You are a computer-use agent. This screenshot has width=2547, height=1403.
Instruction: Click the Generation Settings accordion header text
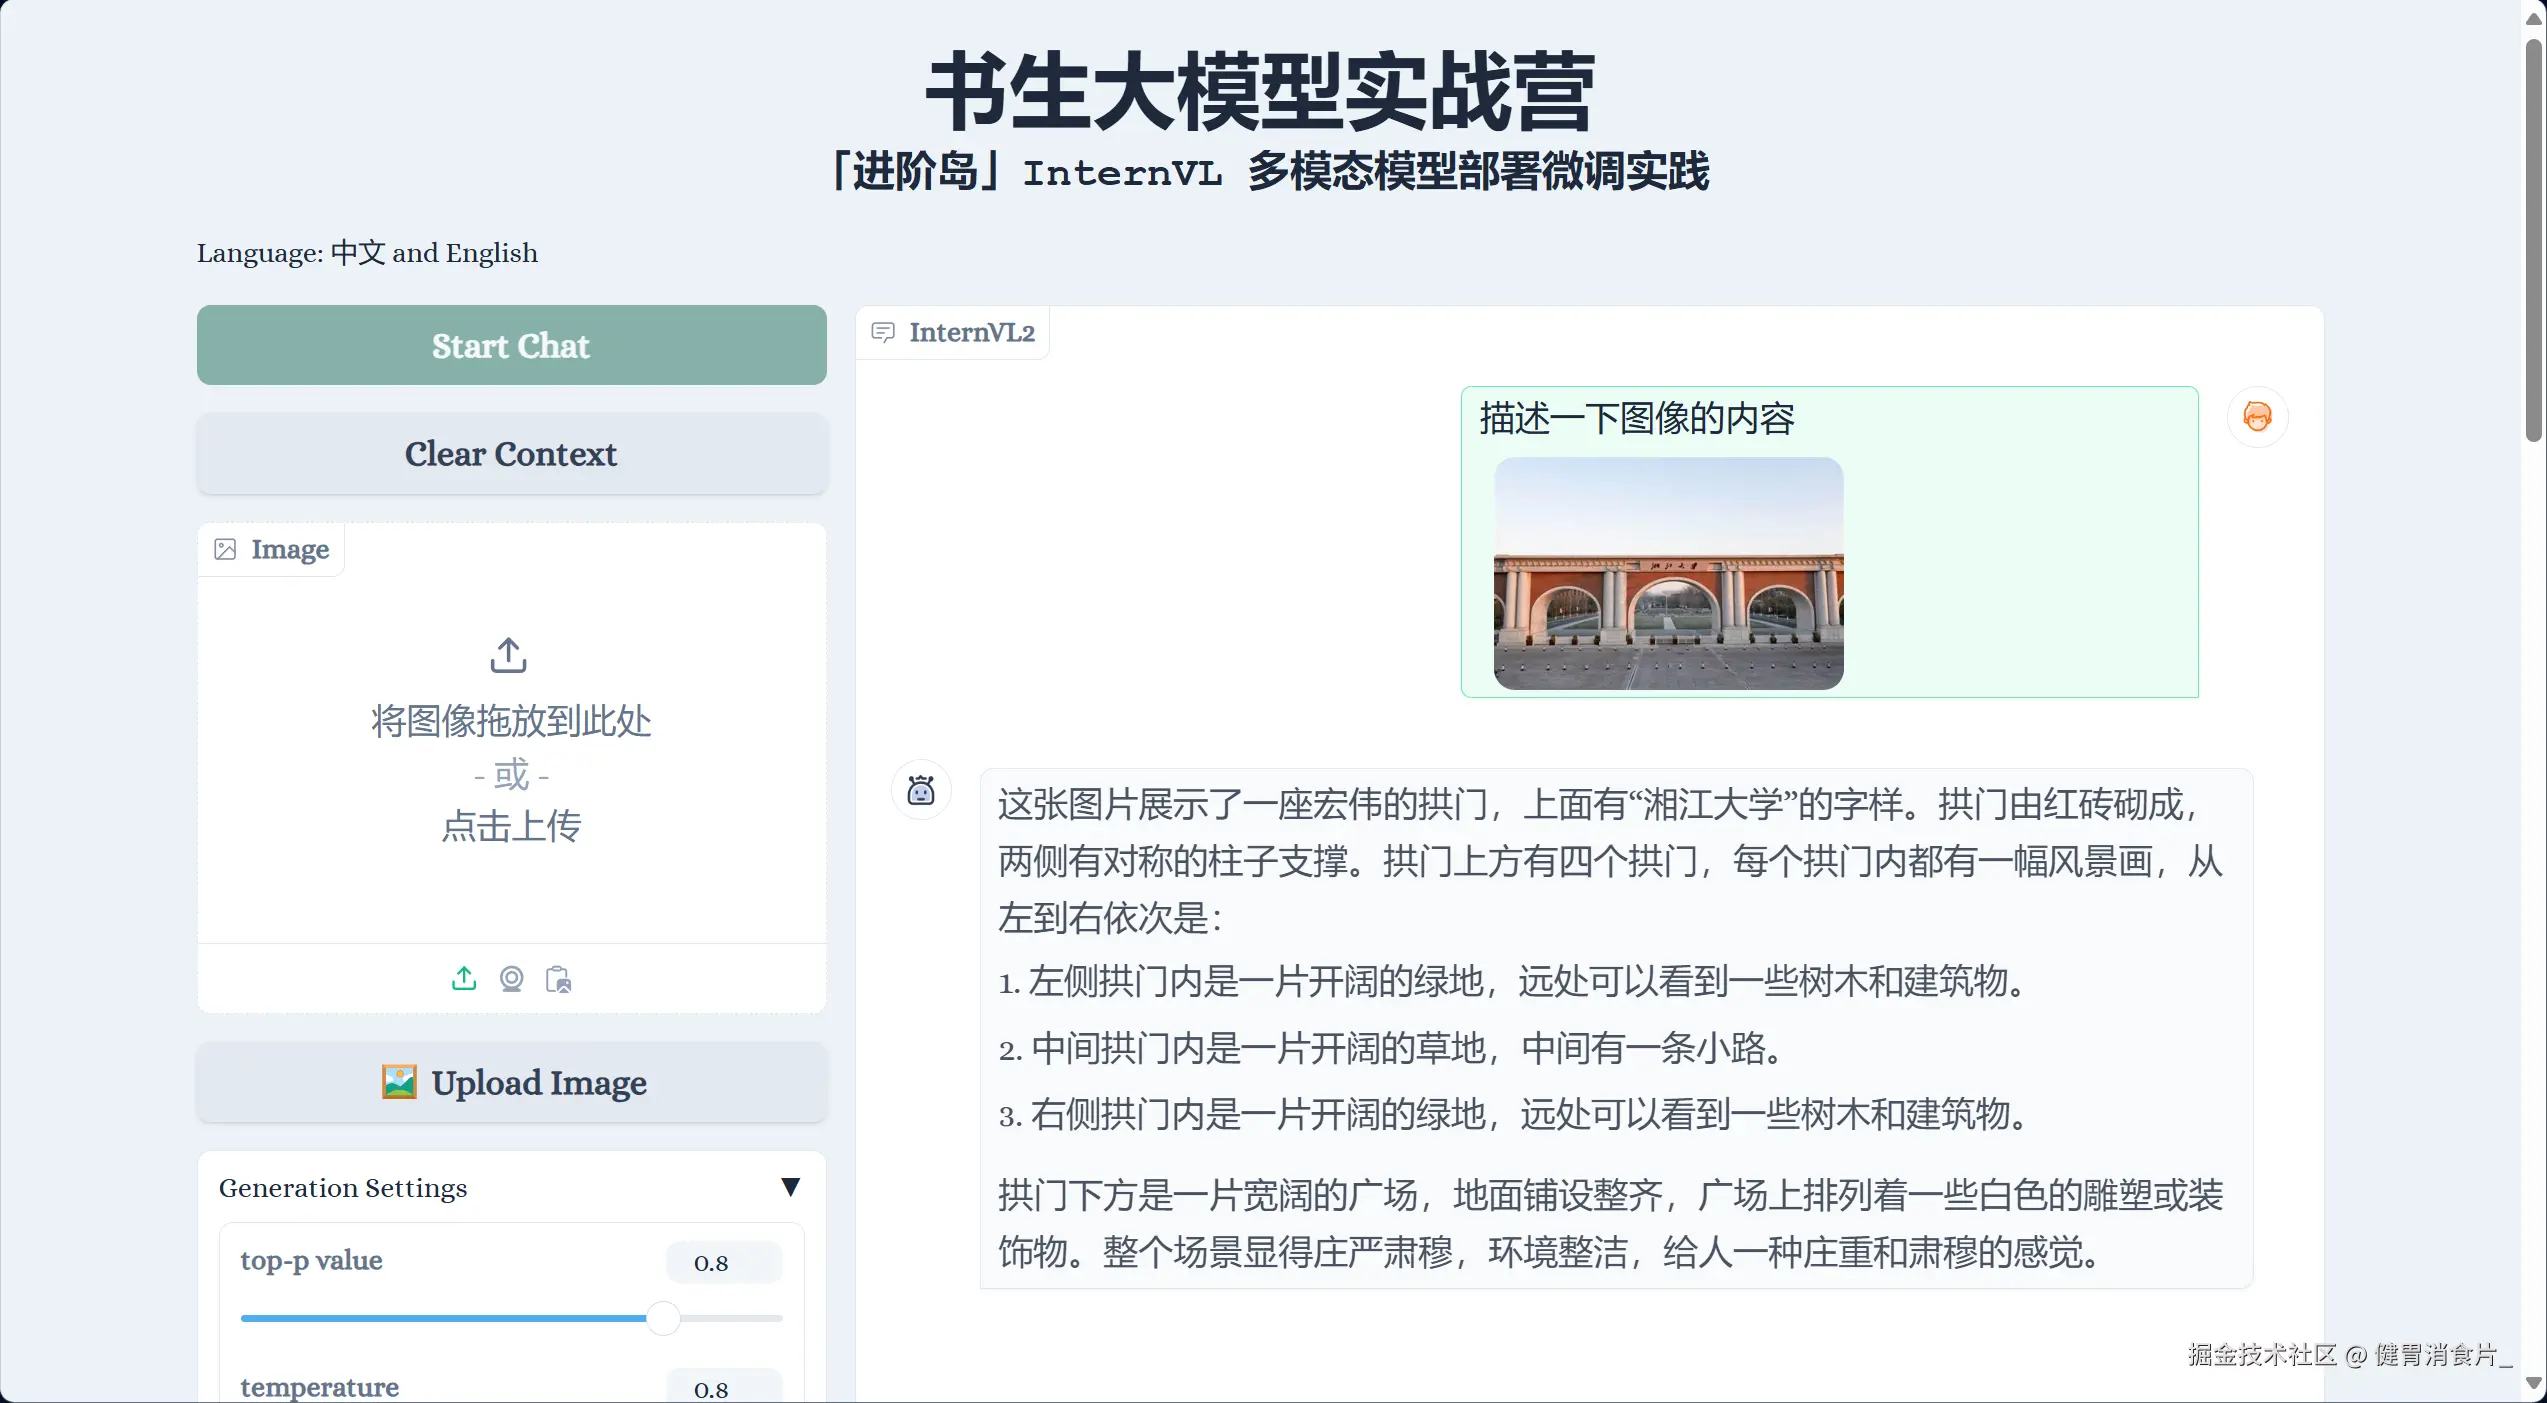tap(343, 1188)
